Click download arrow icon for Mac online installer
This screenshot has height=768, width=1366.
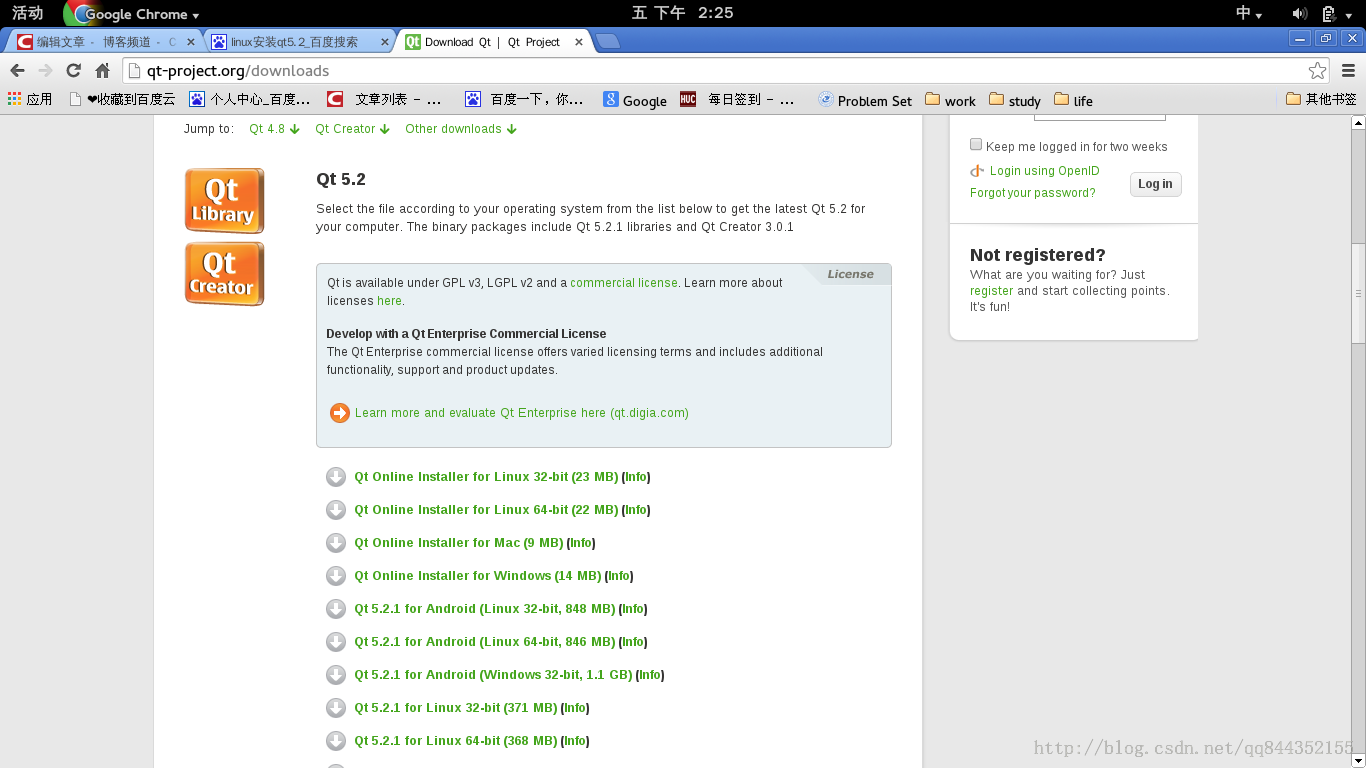(336, 543)
